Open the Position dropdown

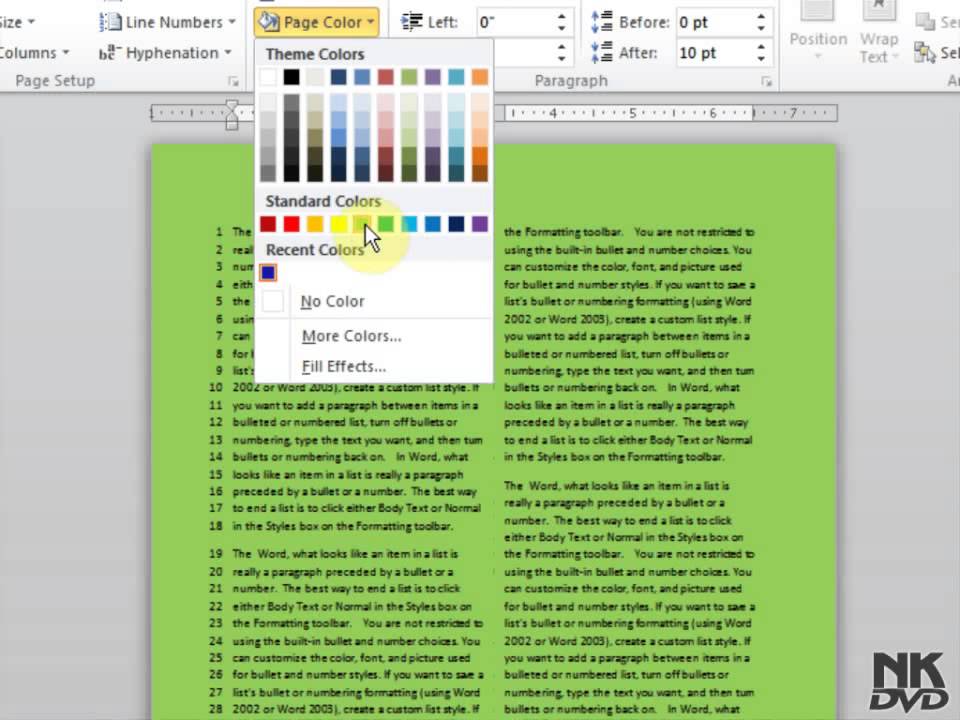[818, 31]
